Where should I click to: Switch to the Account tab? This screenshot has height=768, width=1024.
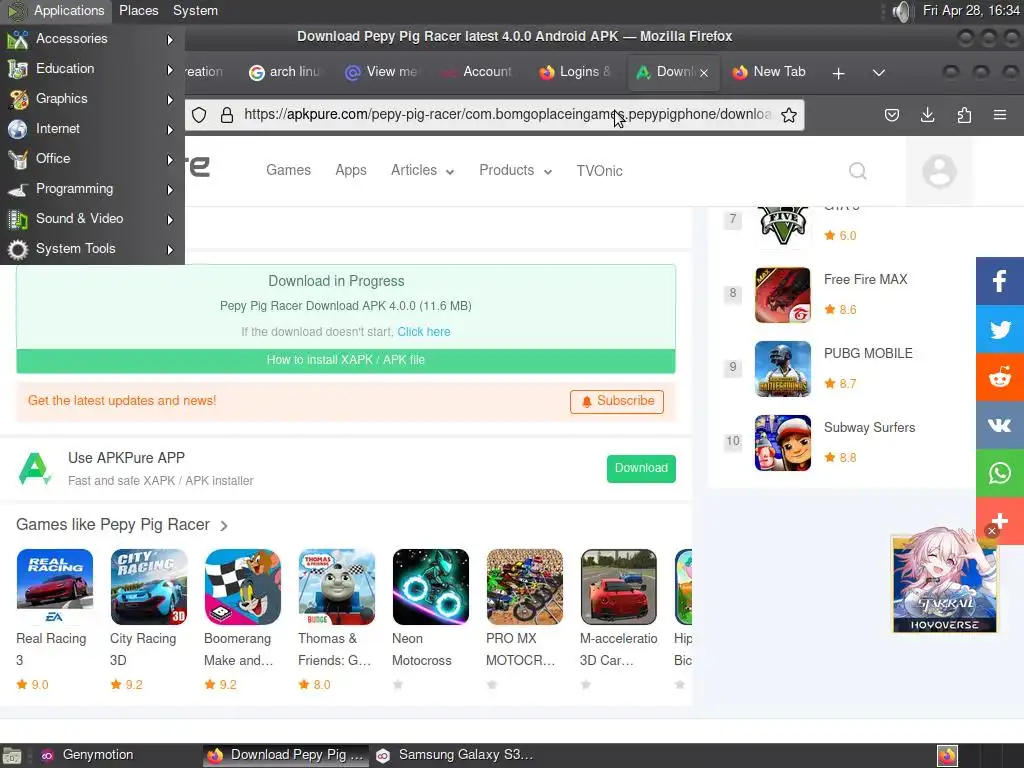pos(478,72)
